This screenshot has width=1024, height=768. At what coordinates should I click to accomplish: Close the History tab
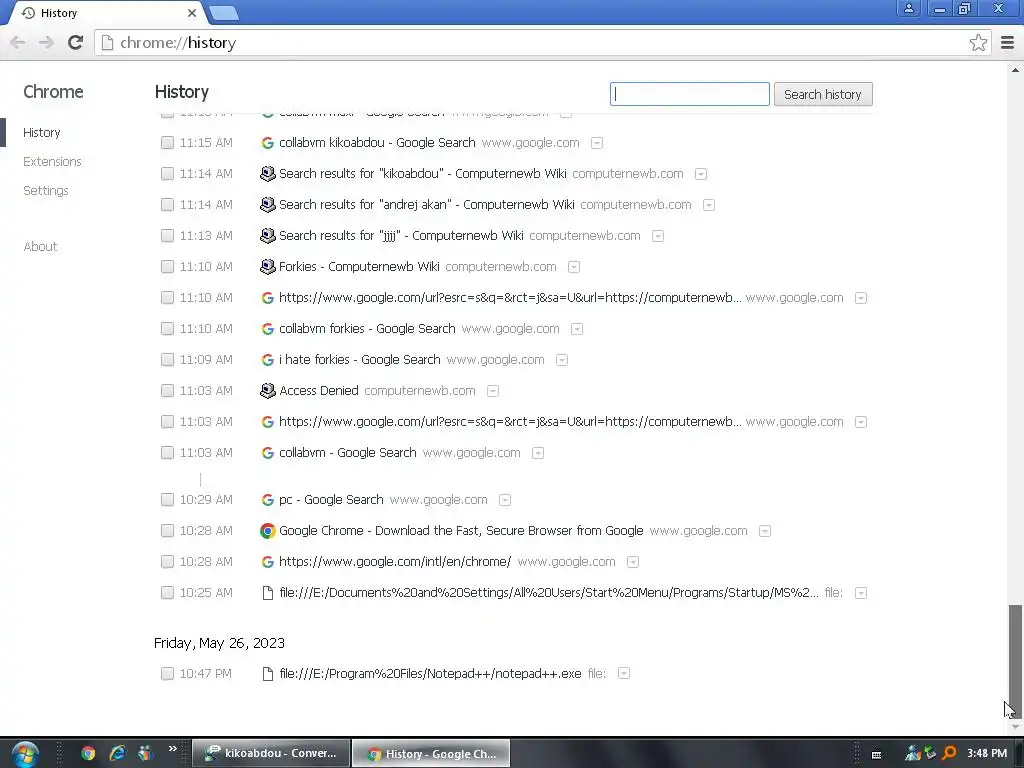tap(191, 12)
